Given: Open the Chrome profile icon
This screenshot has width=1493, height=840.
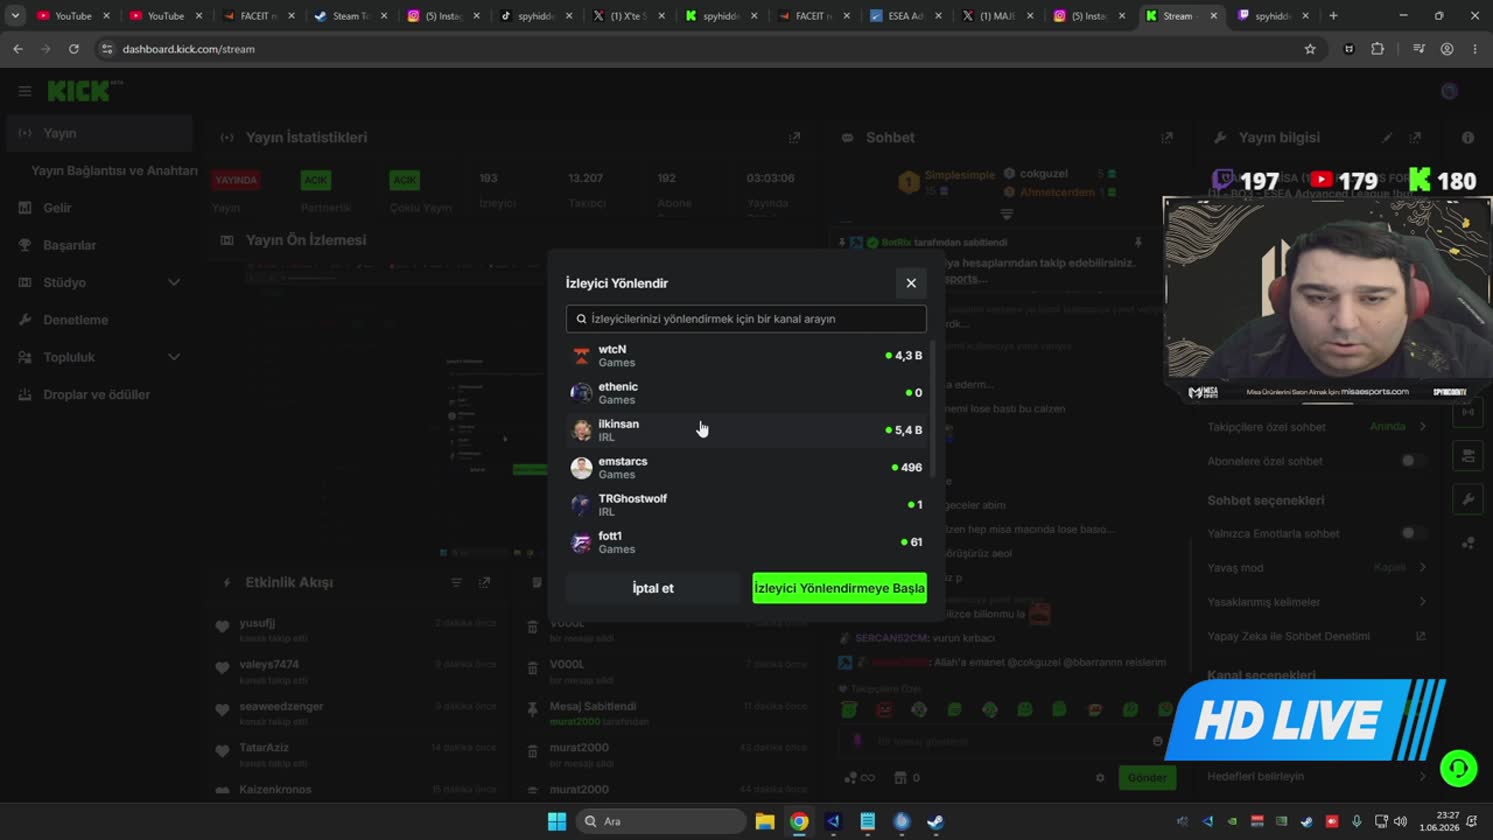Looking at the screenshot, I should (1447, 49).
